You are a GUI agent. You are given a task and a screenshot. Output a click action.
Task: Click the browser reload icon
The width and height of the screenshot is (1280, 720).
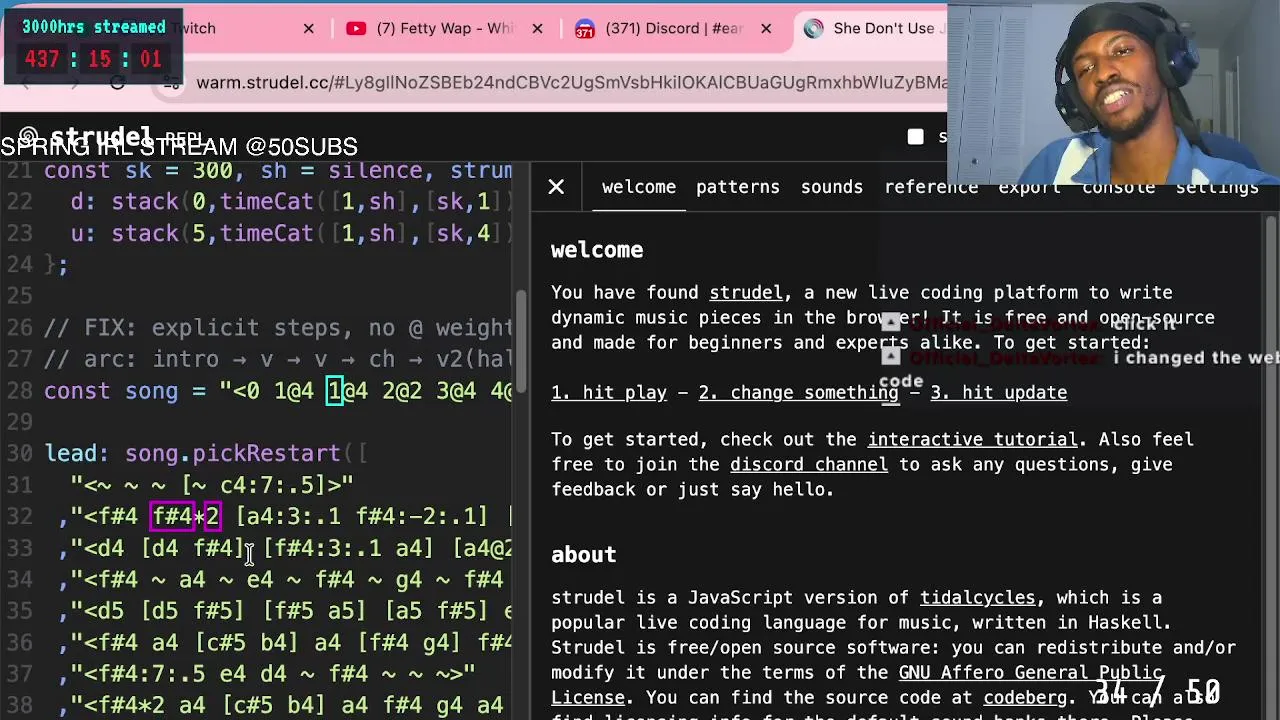117,82
